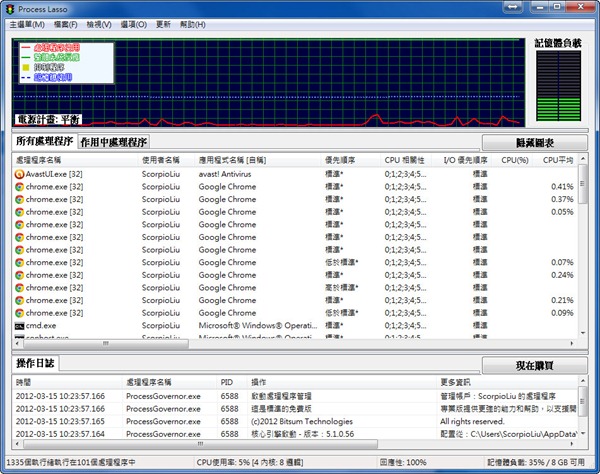Screen dimensions: 600x474
Task: Select the 所有處理程序 tab
Action: (x=45, y=143)
